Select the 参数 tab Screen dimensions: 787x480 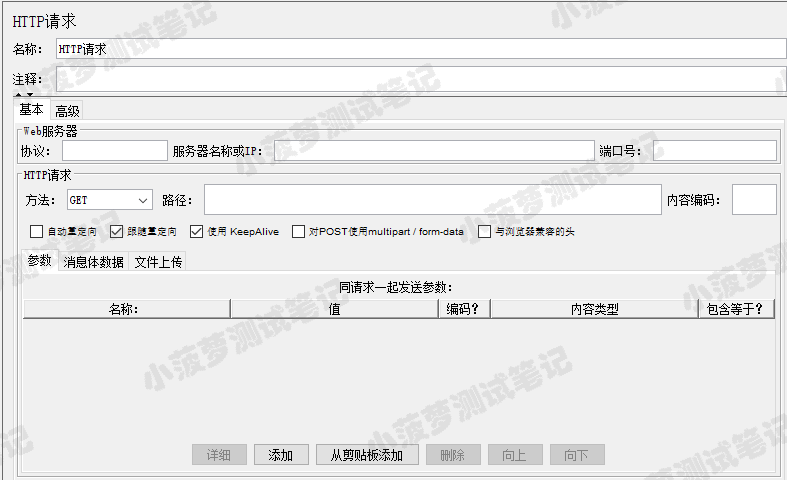(x=39, y=261)
